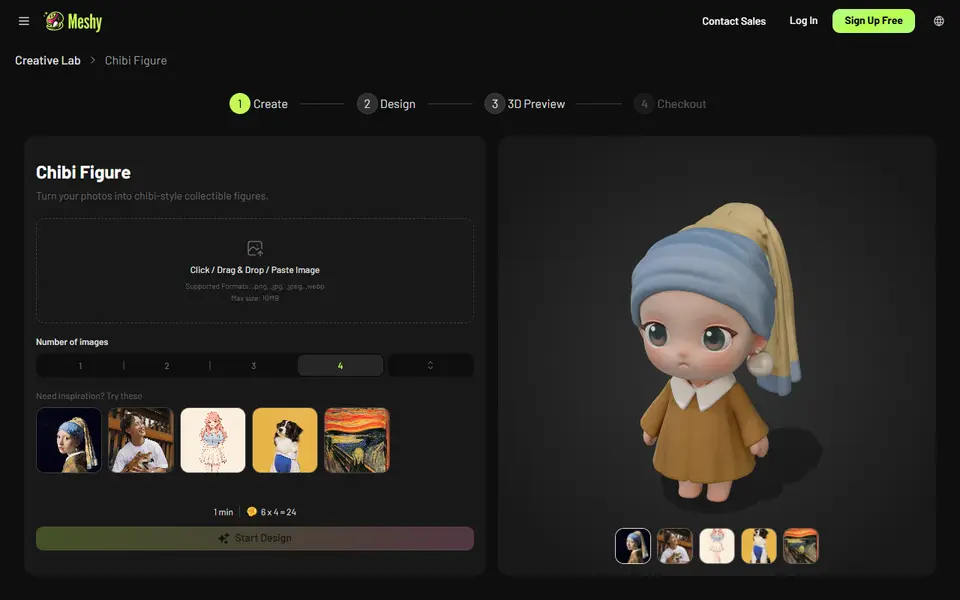Show dog figure in preview strip
The height and width of the screenshot is (600, 960).
(x=759, y=546)
